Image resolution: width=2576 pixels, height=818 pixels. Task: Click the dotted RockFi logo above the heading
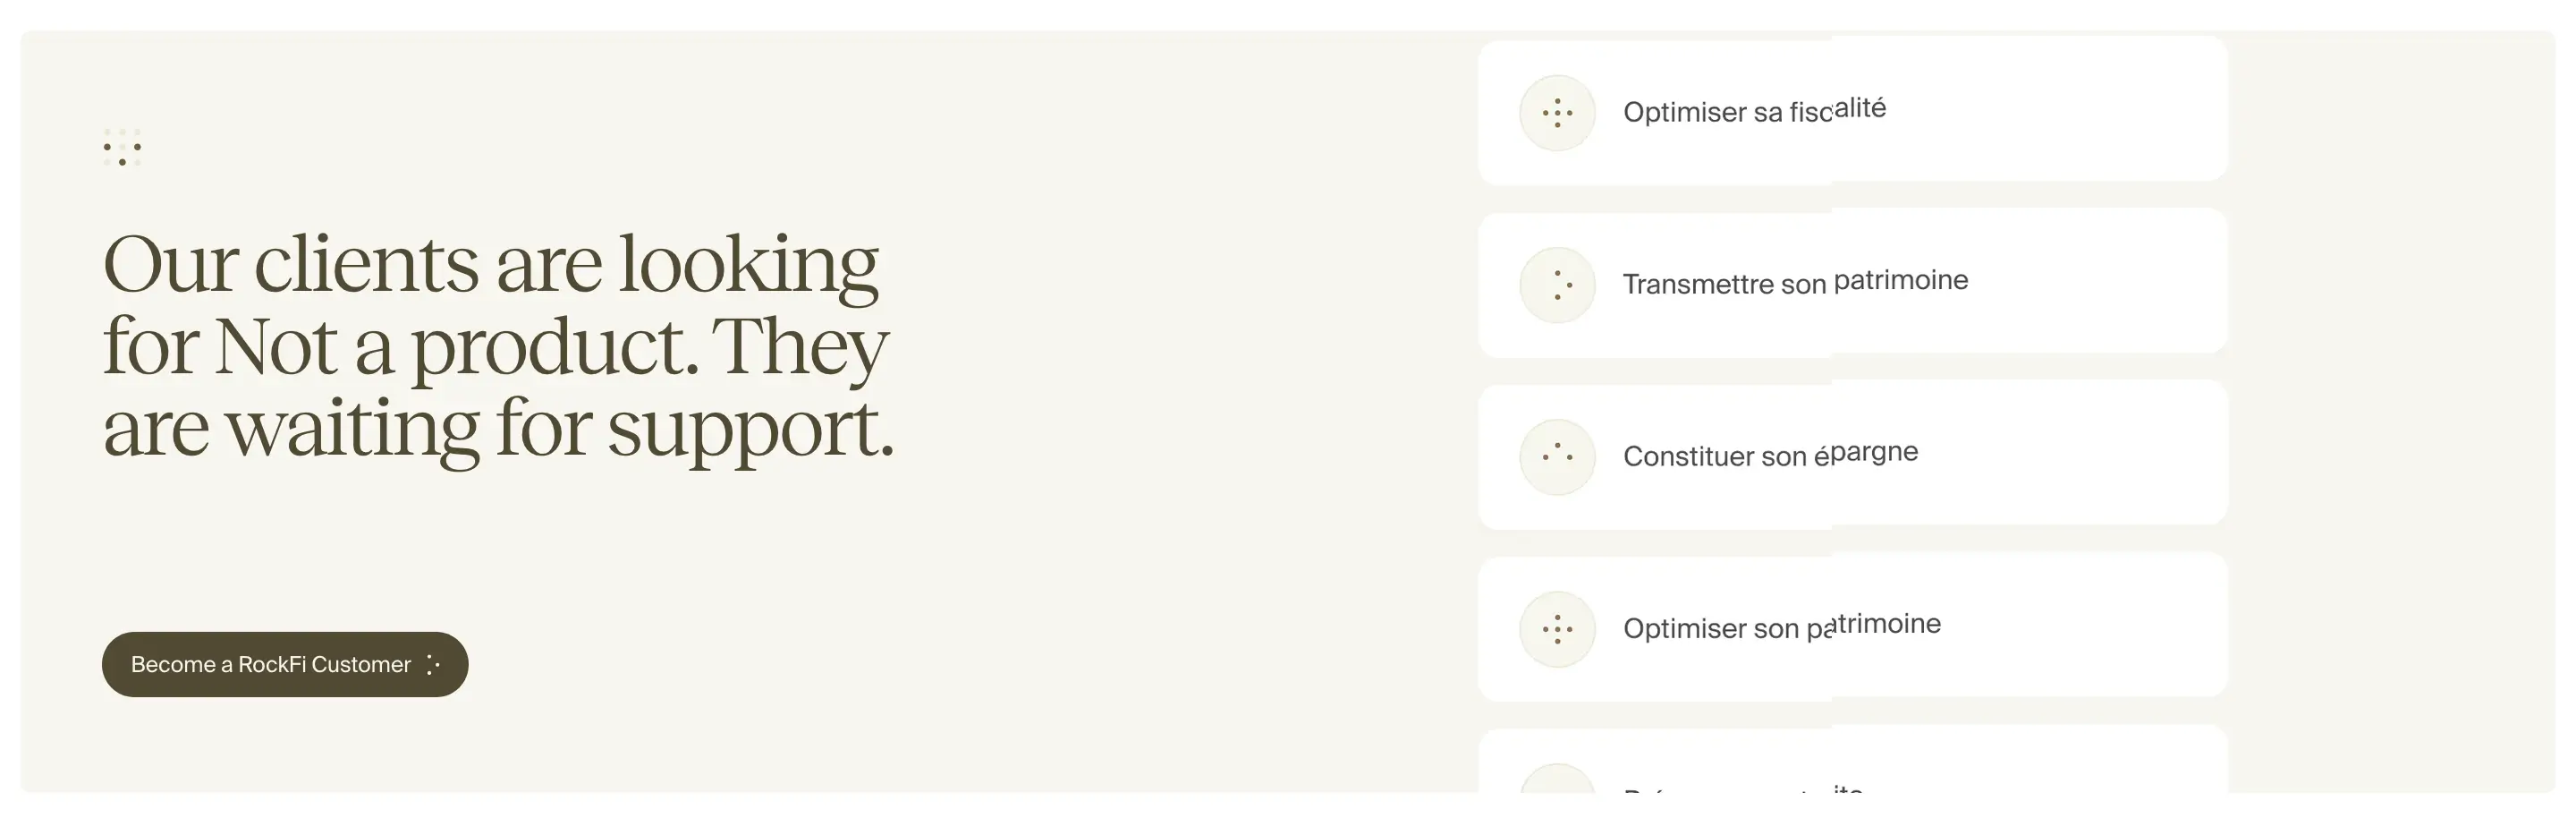pos(122,147)
